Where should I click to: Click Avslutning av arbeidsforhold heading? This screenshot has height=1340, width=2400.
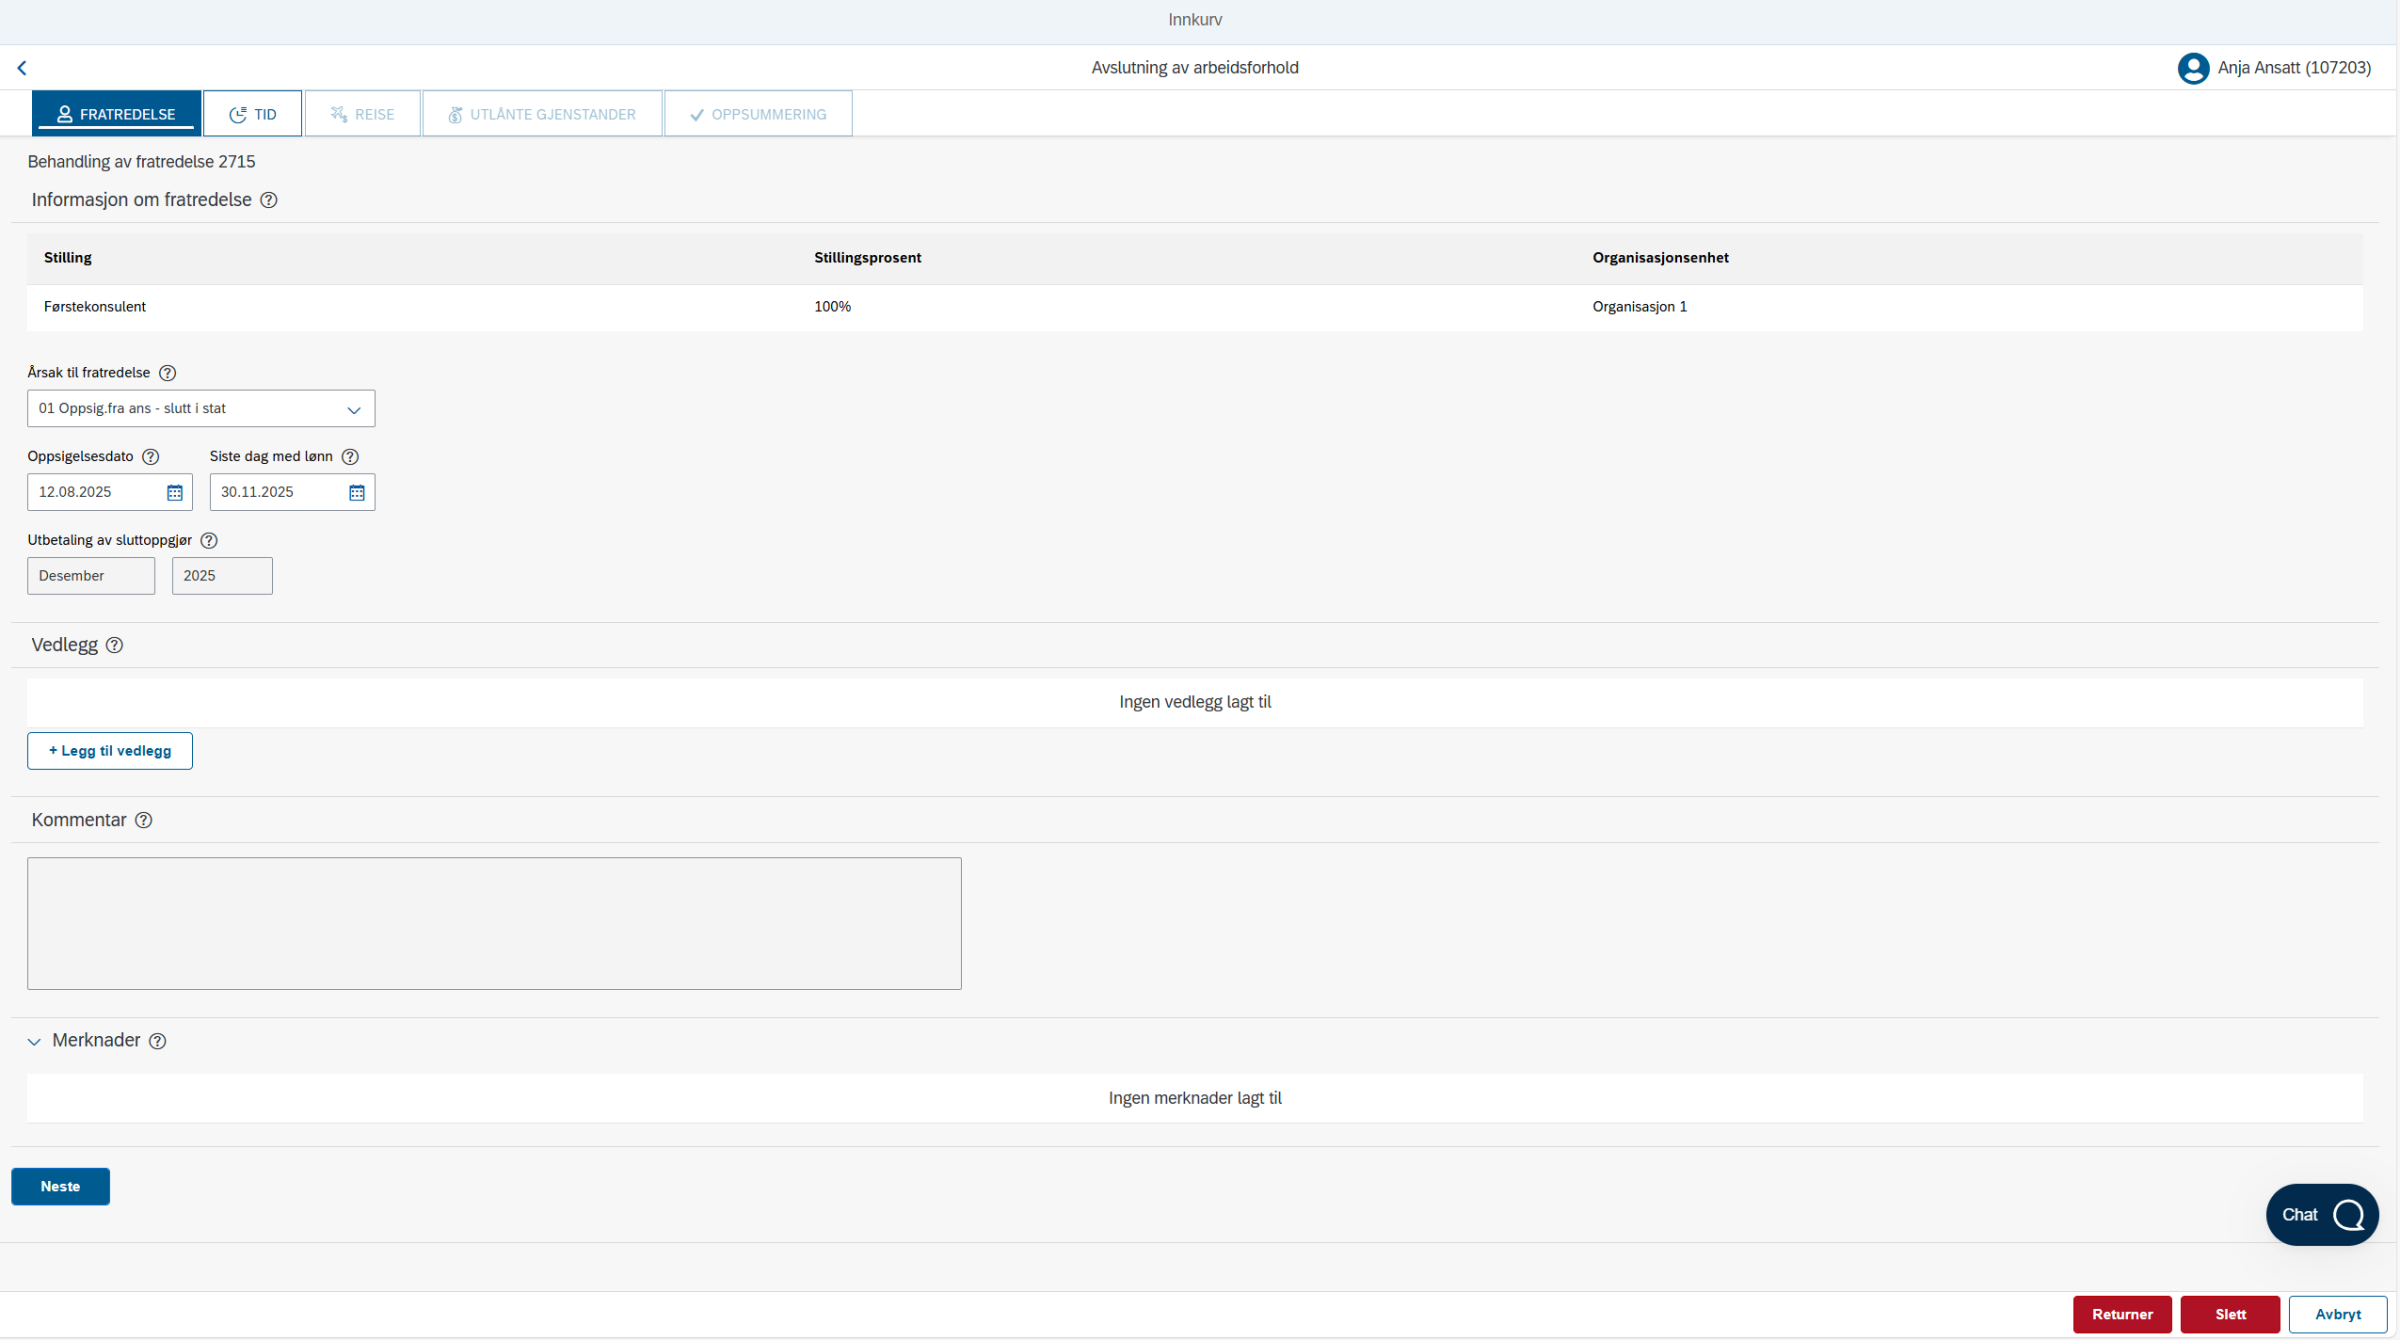pos(1195,68)
